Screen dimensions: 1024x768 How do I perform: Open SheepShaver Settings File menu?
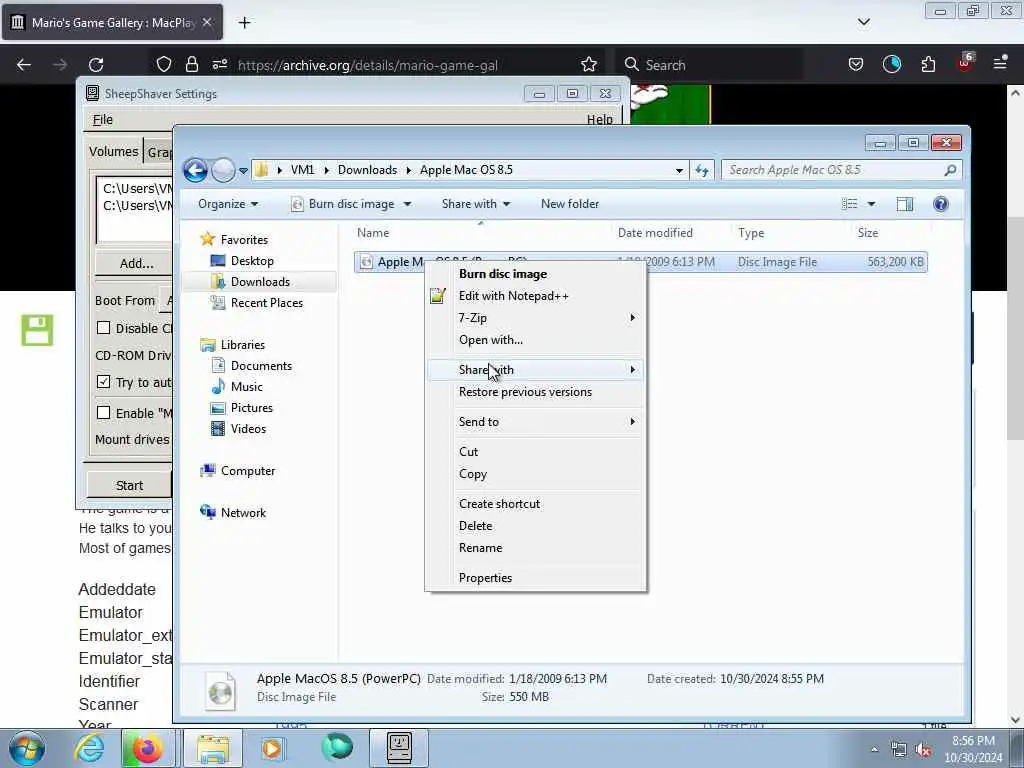pos(103,120)
